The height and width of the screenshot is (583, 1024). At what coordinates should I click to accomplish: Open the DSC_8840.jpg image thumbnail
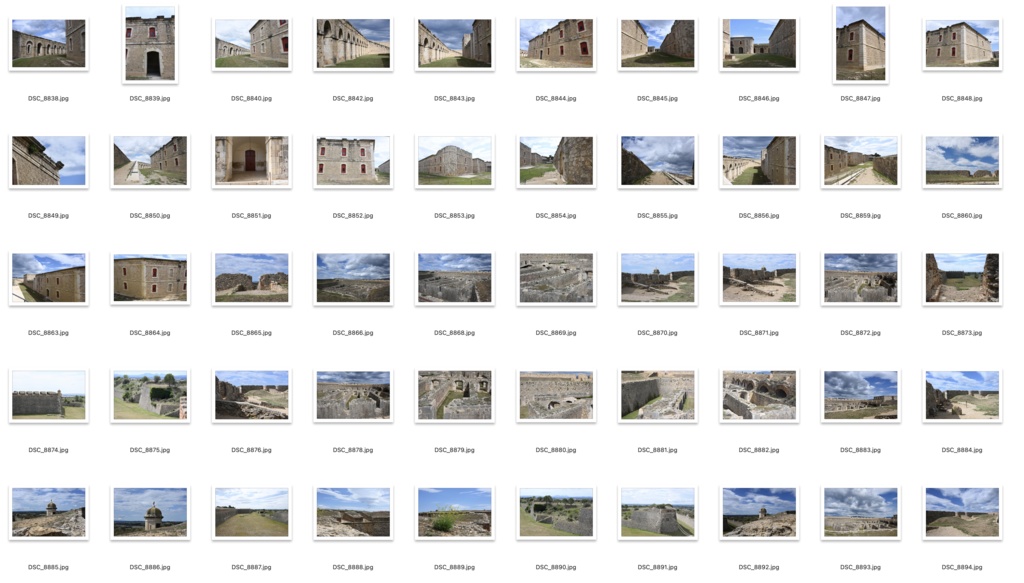click(251, 44)
